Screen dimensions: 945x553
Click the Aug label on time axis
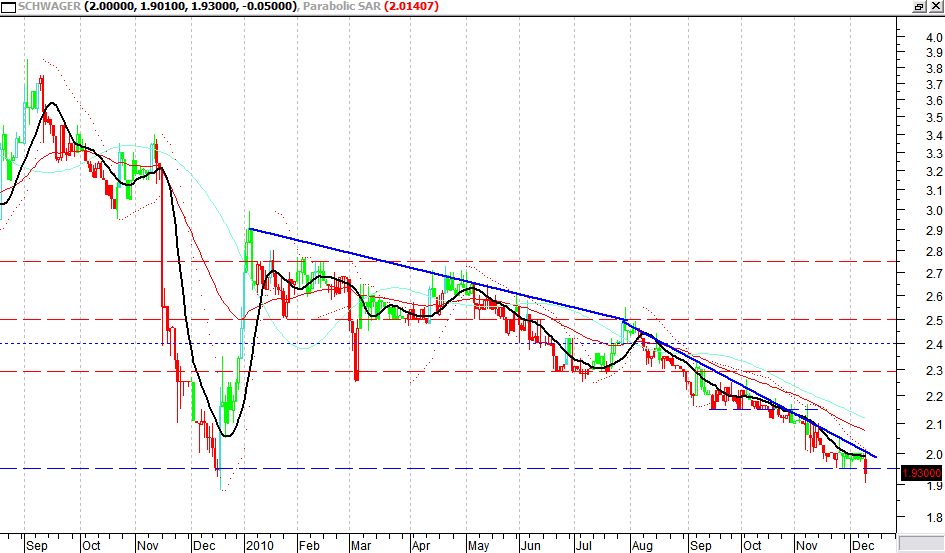pos(642,545)
